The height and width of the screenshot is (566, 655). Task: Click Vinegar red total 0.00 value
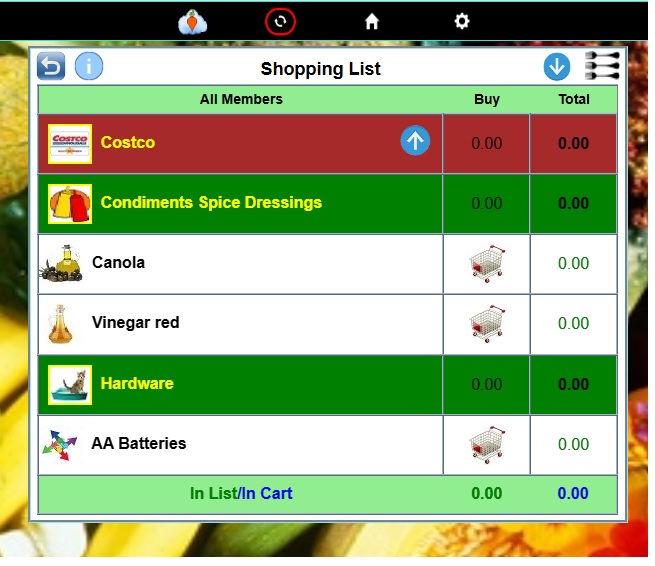tap(574, 323)
